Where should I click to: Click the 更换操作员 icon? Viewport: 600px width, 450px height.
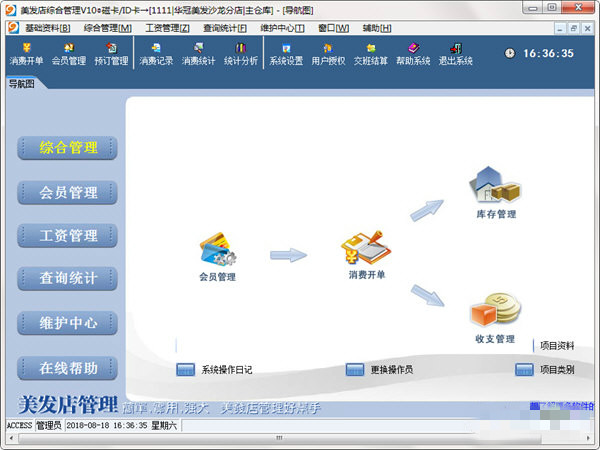click(x=355, y=370)
